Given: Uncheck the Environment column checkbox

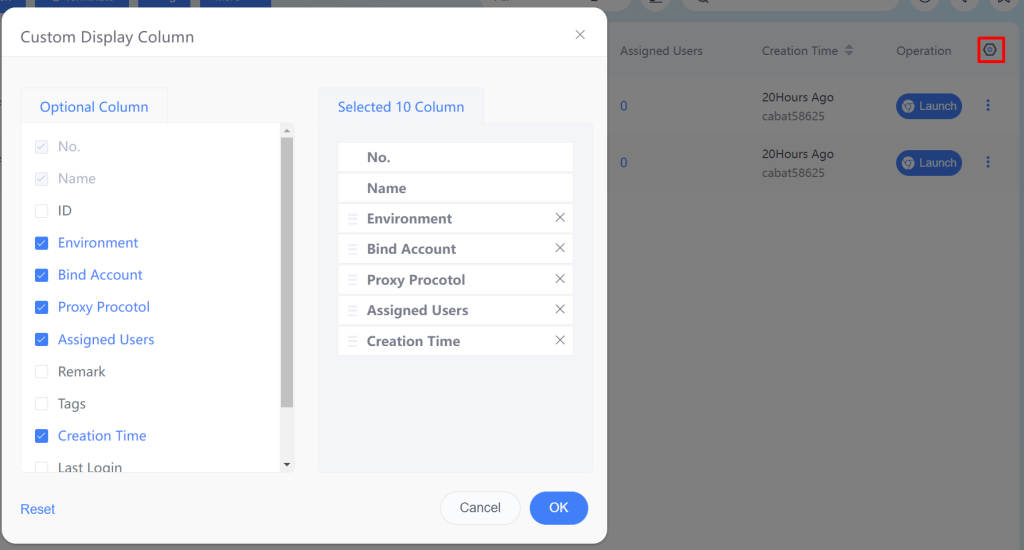Looking at the screenshot, I should (x=41, y=243).
